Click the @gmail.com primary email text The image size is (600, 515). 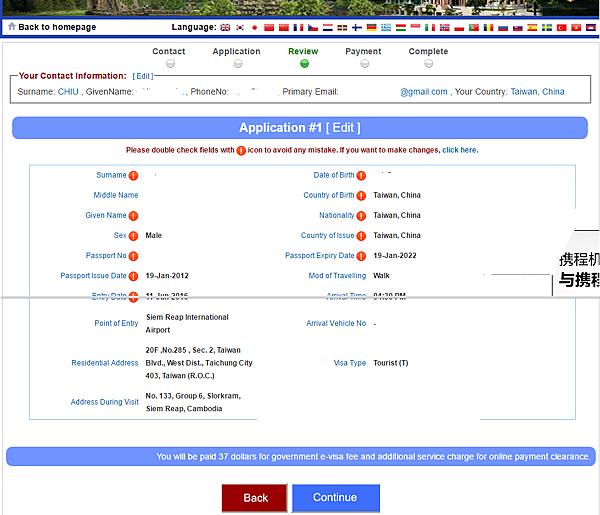(x=424, y=92)
